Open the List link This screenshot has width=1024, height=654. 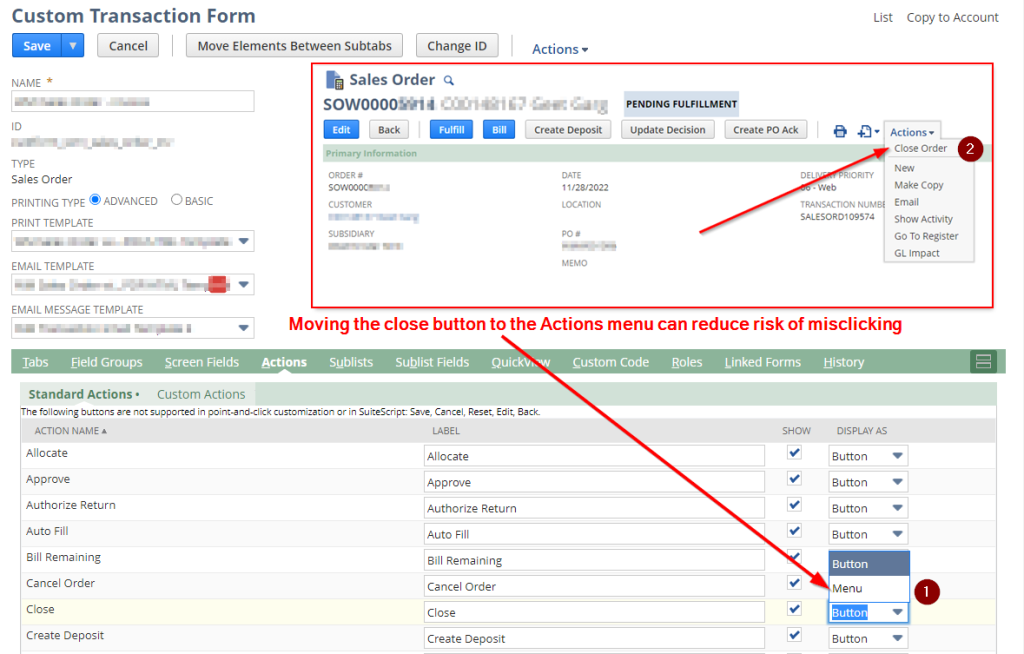pos(883,18)
